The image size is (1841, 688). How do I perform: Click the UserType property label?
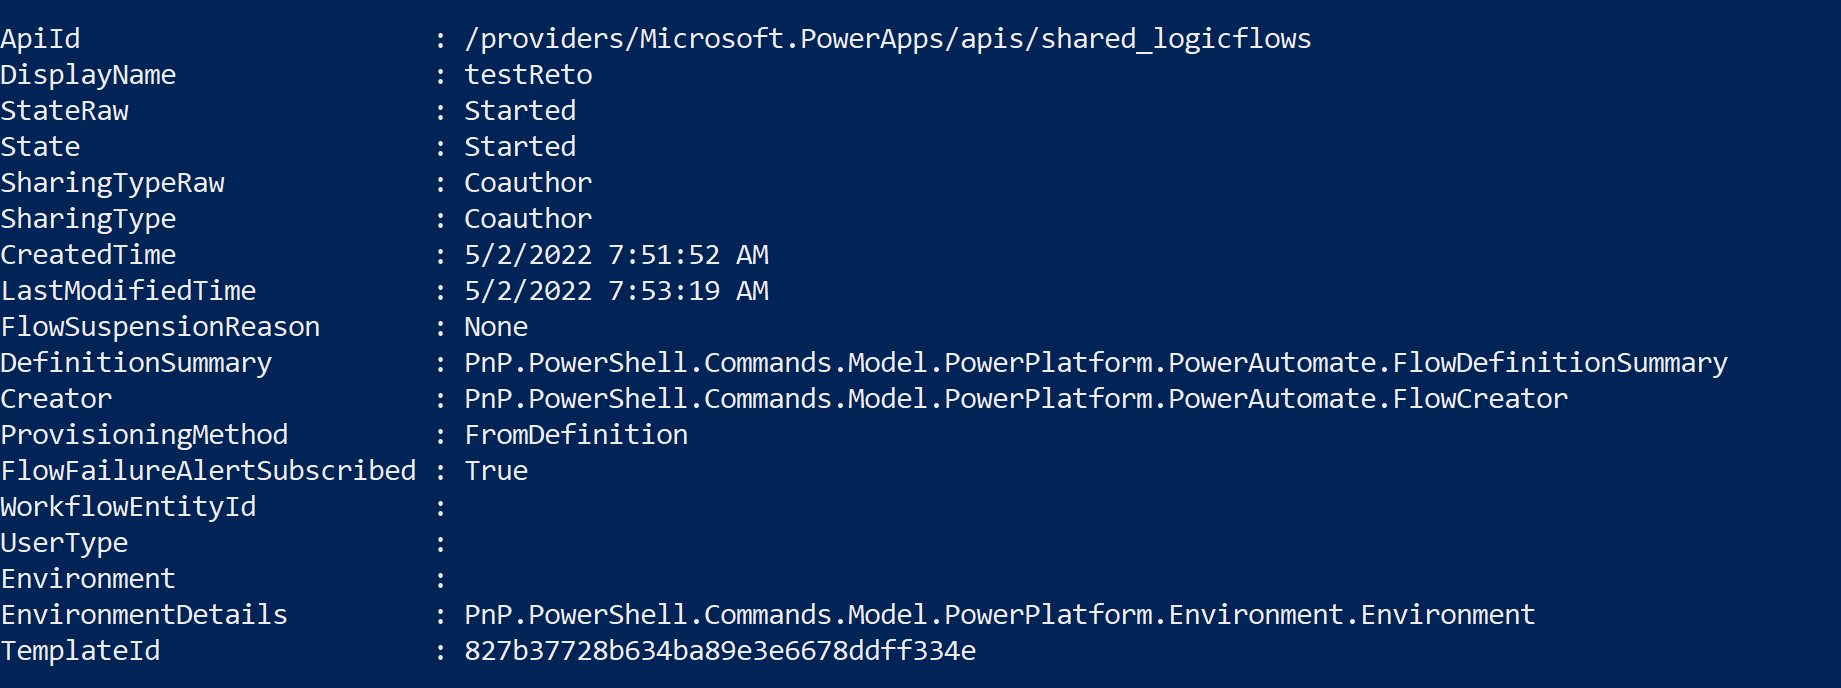(x=64, y=543)
